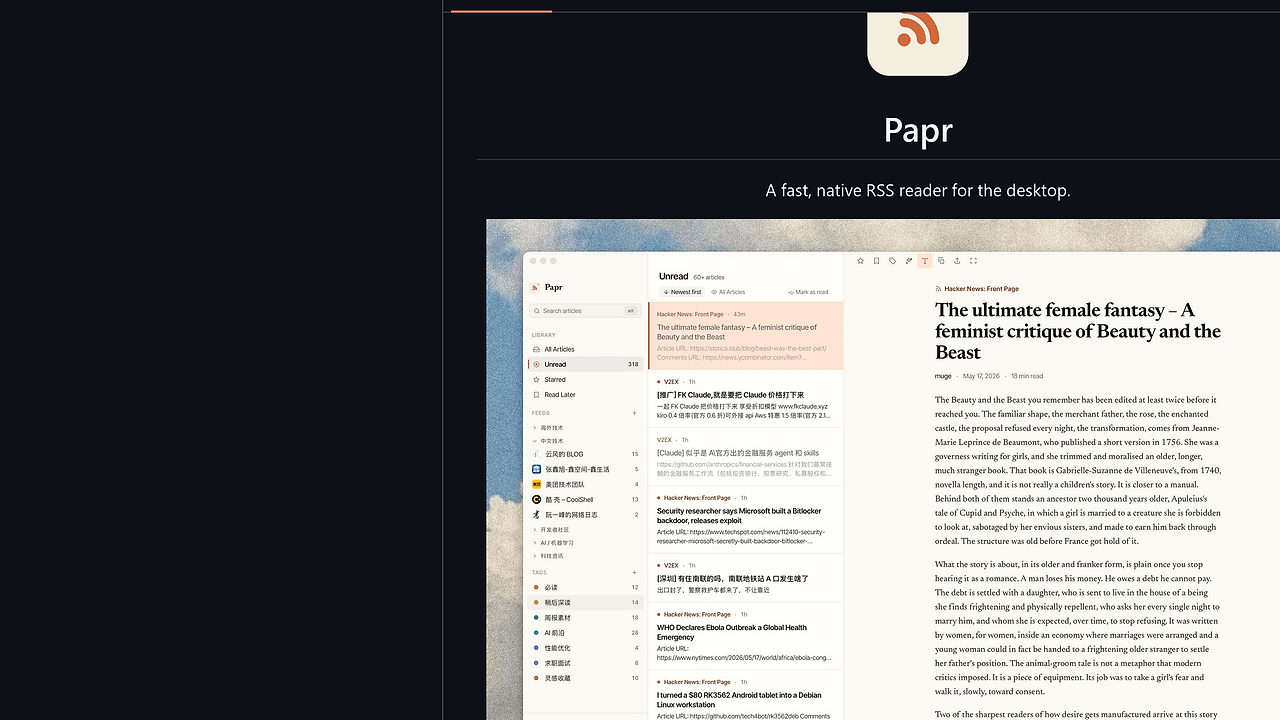Image resolution: width=1280 pixels, height=720 pixels.
Task: Click the plus icon beside TAGS
Action: tap(634, 573)
